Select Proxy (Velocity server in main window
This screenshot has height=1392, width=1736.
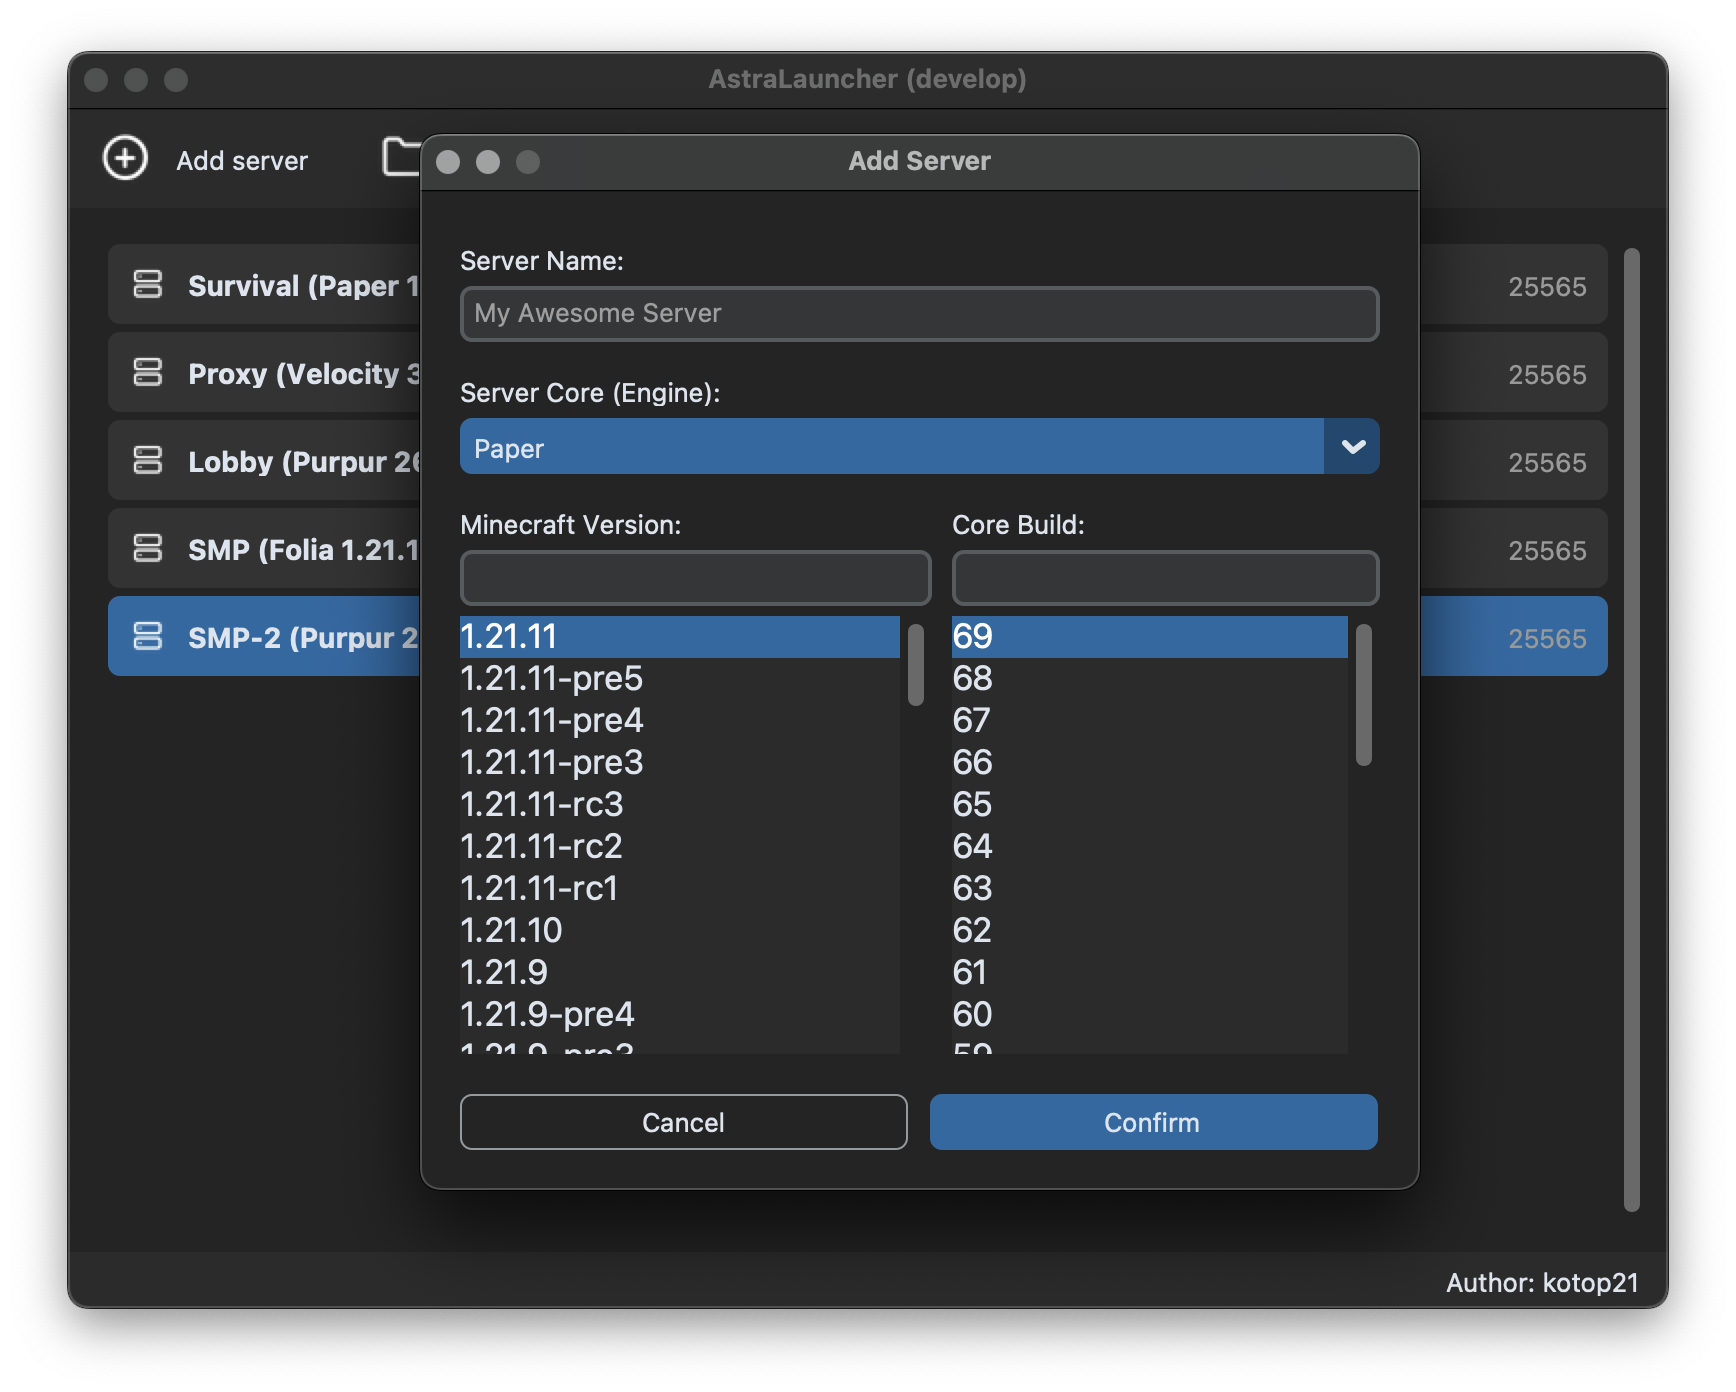[265, 373]
